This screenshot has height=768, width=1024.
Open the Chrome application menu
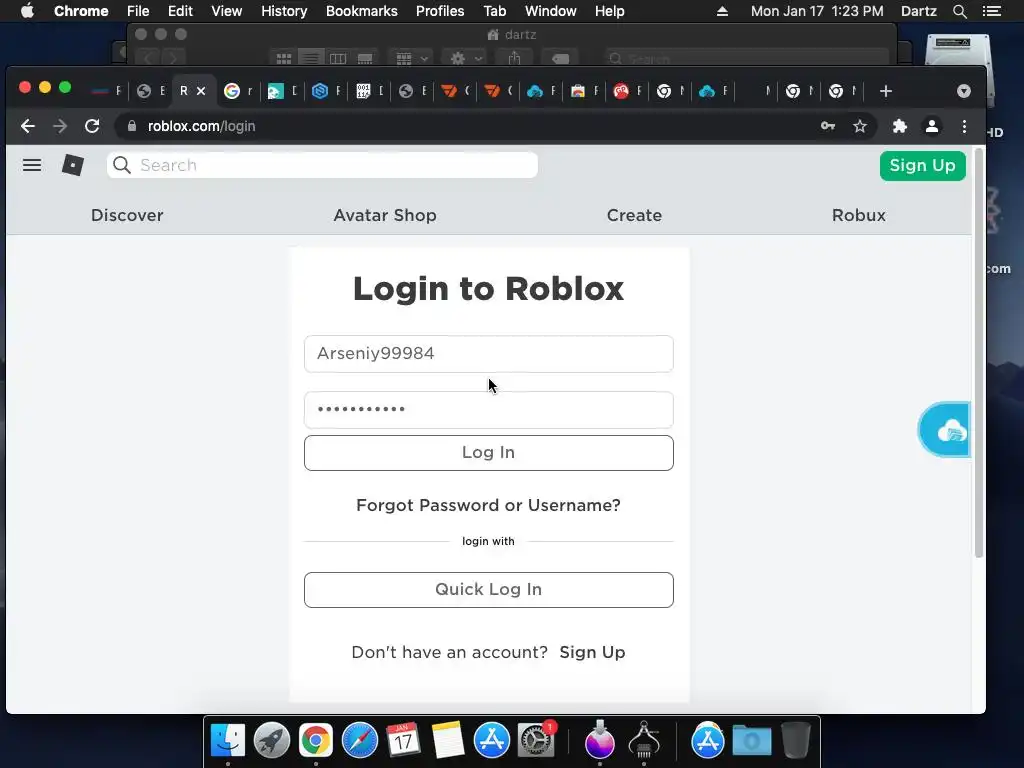point(81,11)
